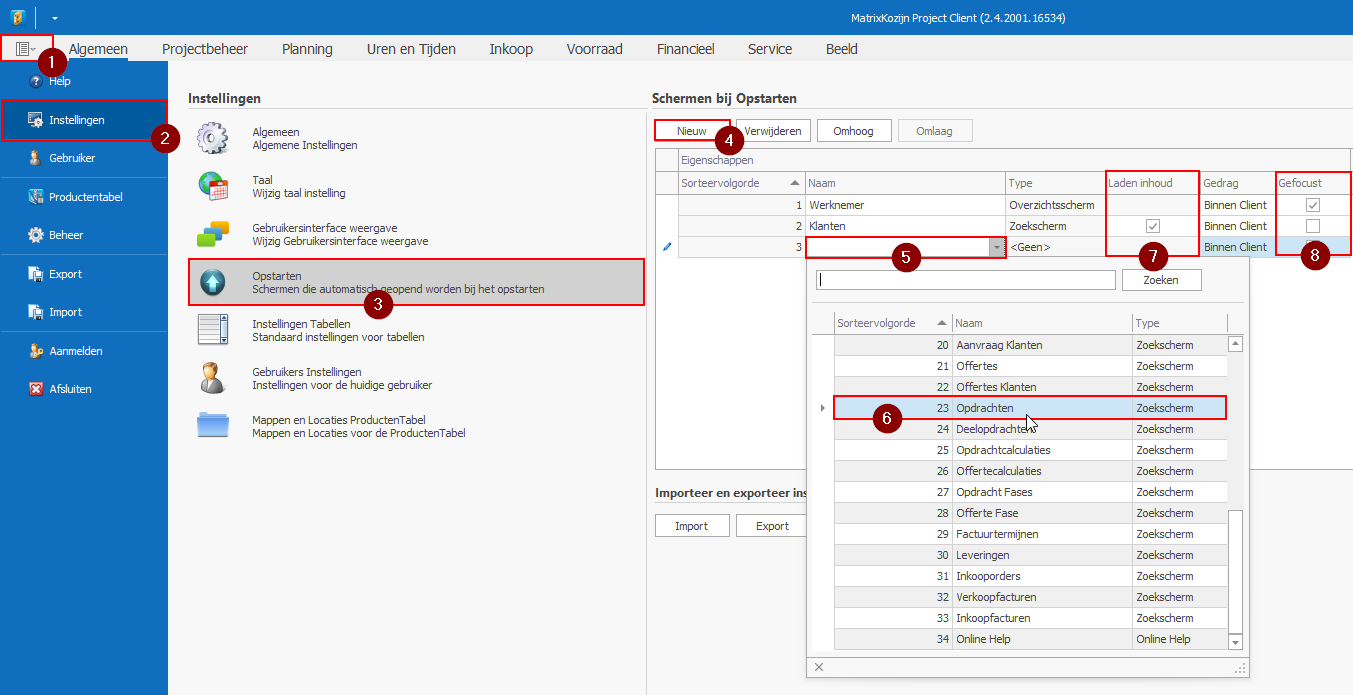Select Factuurtermijnen in the list
Viewport: 1353px width, 695px height.
coord(1030,534)
